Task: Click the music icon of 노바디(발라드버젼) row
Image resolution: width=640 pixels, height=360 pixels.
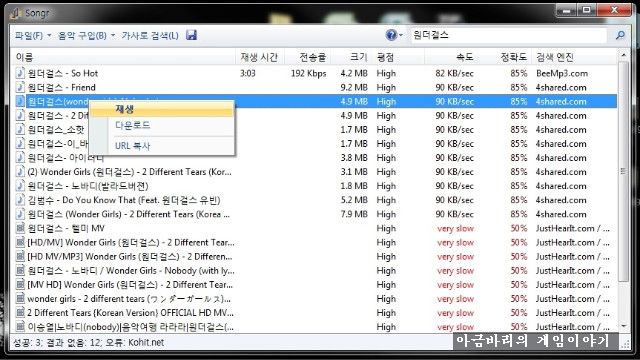Action: [20, 186]
